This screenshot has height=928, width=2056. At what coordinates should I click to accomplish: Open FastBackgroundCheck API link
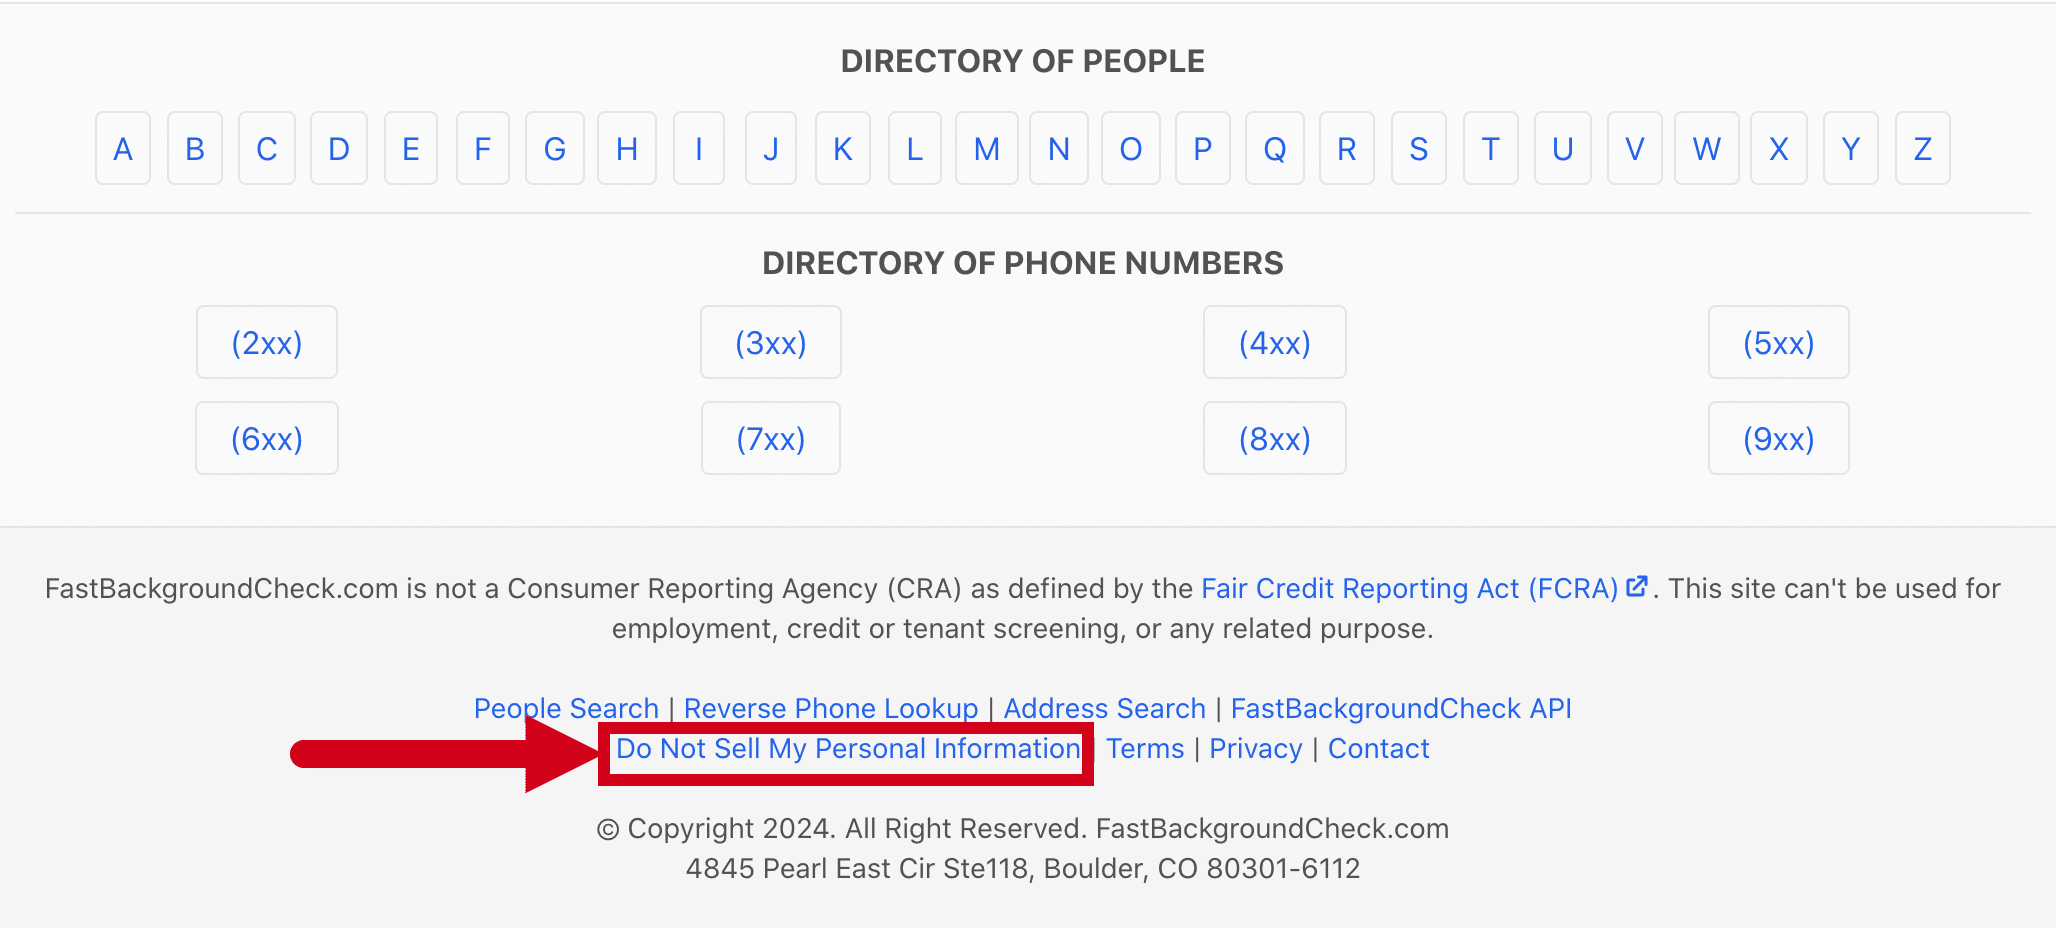1401,708
